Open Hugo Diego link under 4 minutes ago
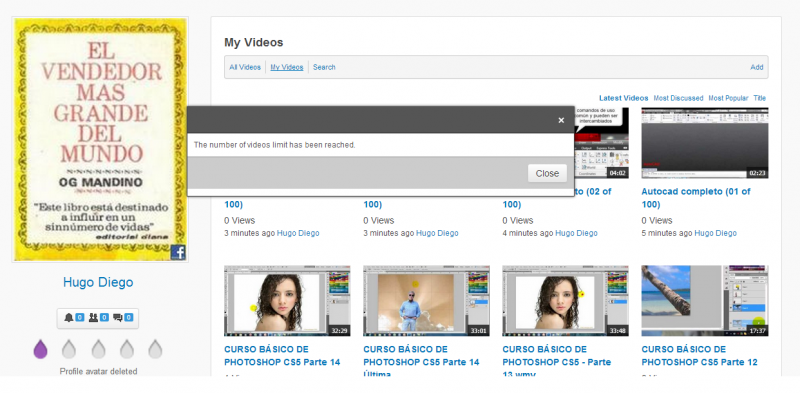The width and height of the screenshot is (800, 393). click(x=576, y=233)
